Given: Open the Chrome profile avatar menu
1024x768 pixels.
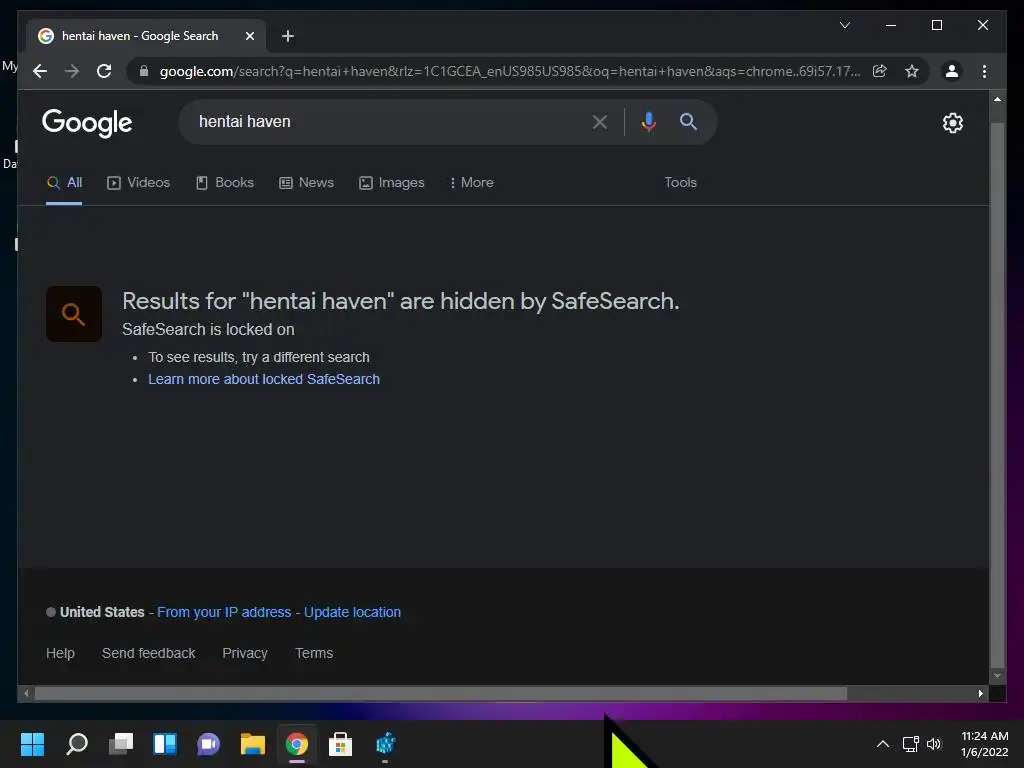Looking at the screenshot, I should click(952, 71).
